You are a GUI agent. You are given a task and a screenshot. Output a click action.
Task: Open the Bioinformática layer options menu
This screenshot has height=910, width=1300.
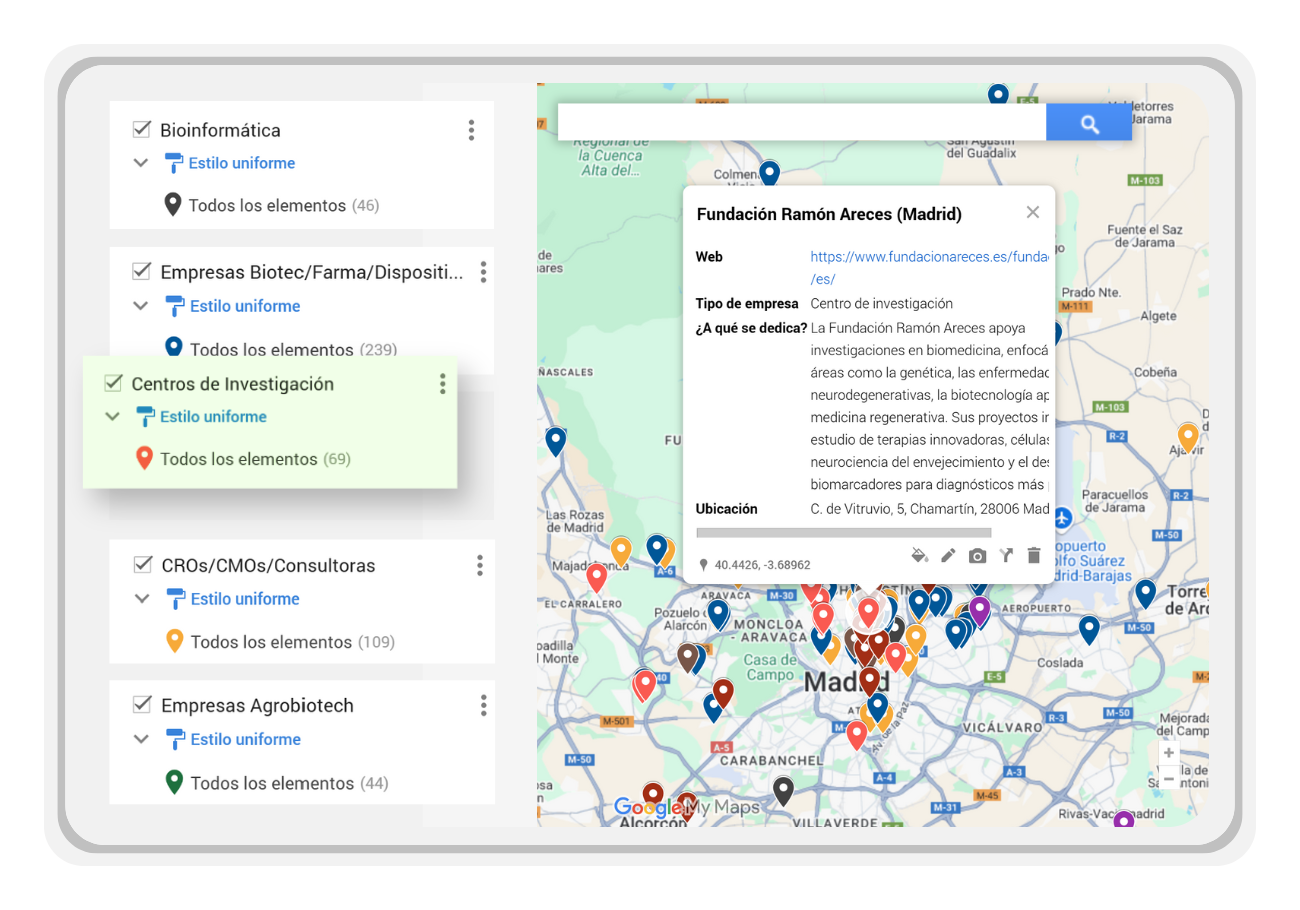471,130
